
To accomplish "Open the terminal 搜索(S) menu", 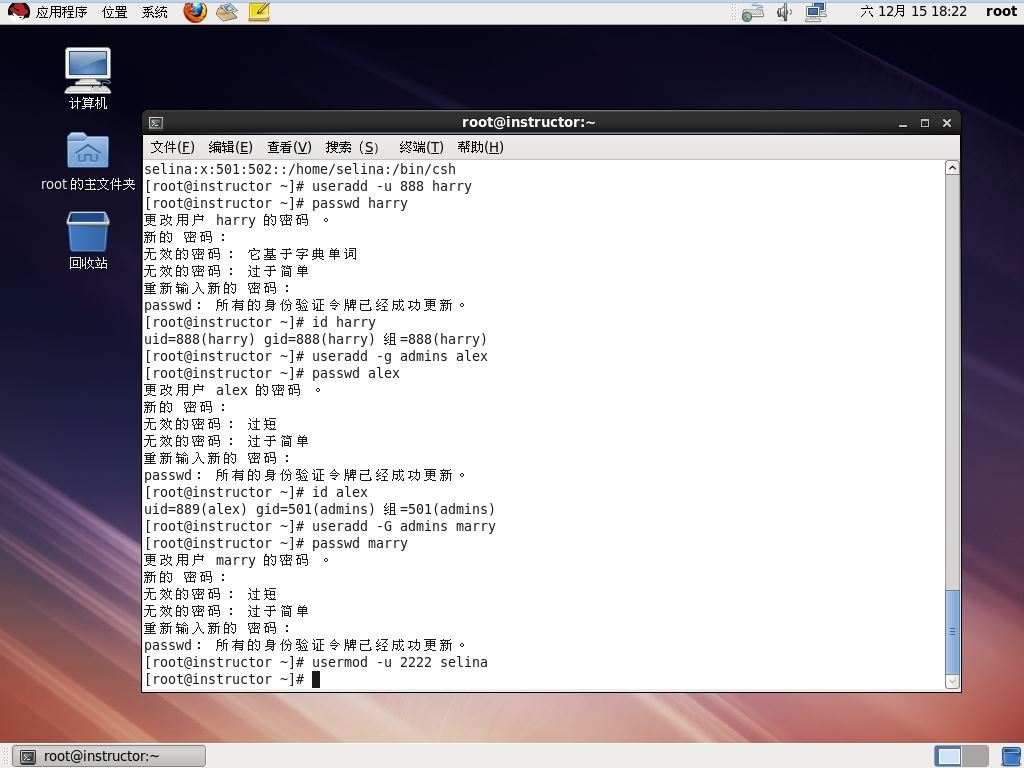I will (x=352, y=148).
